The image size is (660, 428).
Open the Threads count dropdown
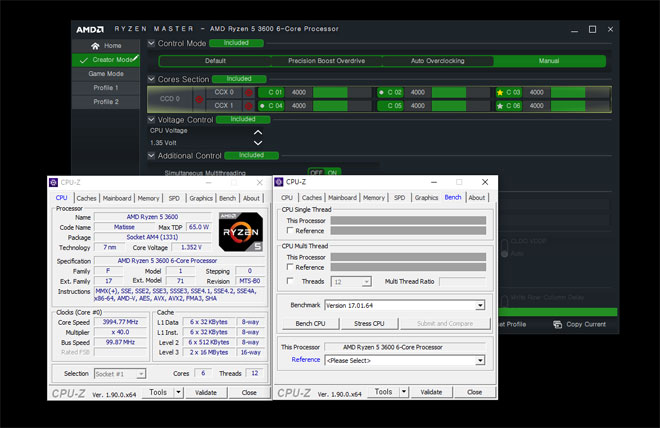pyautogui.click(x=367, y=282)
